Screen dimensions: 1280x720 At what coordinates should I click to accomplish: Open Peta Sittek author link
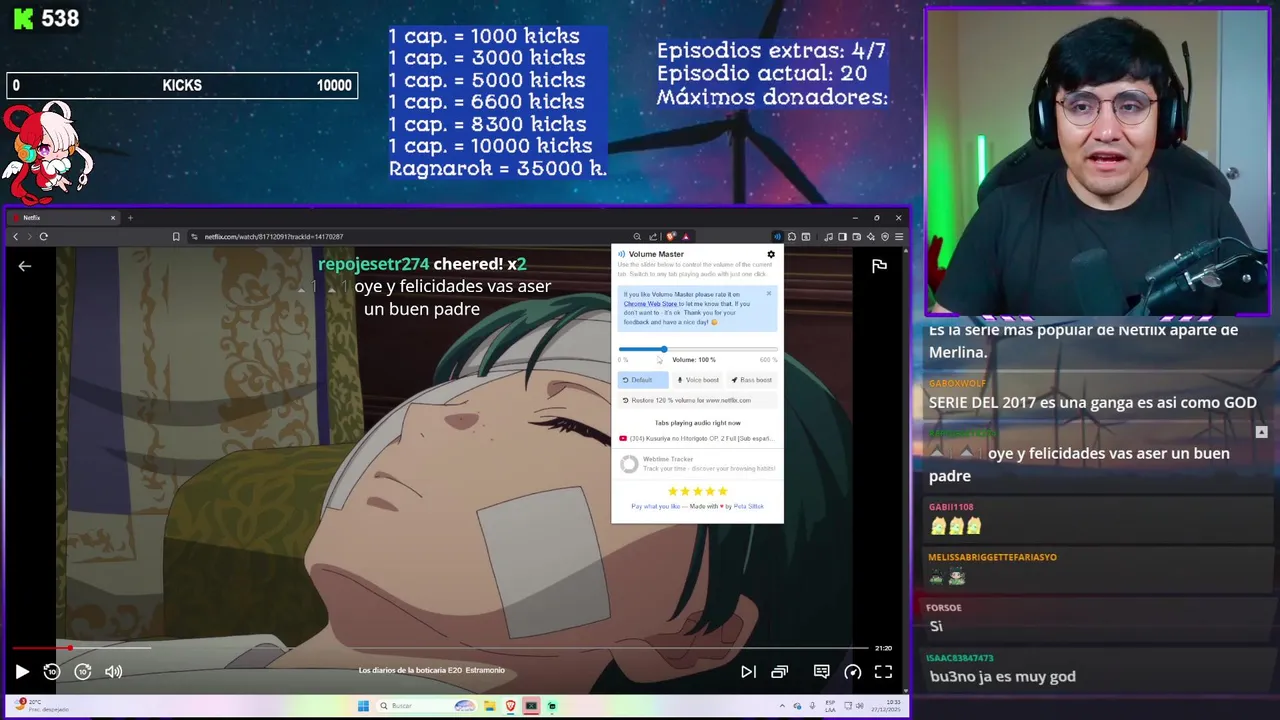point(749,506)
